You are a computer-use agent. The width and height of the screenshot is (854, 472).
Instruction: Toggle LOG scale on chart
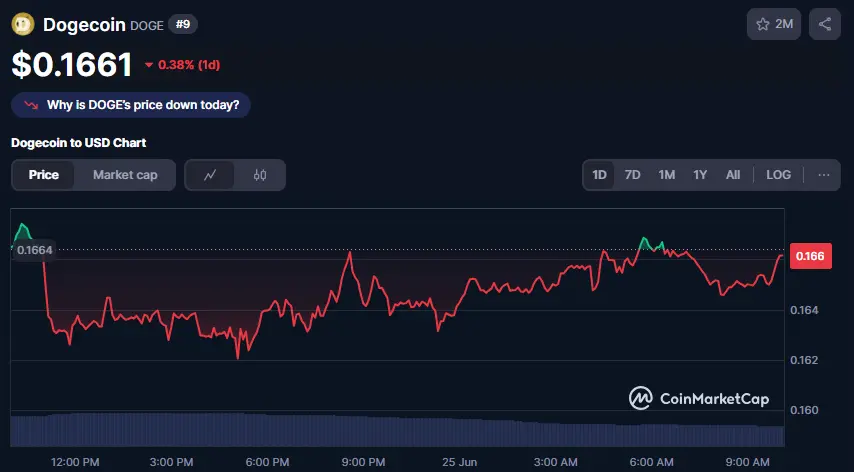tap(778, 175)
